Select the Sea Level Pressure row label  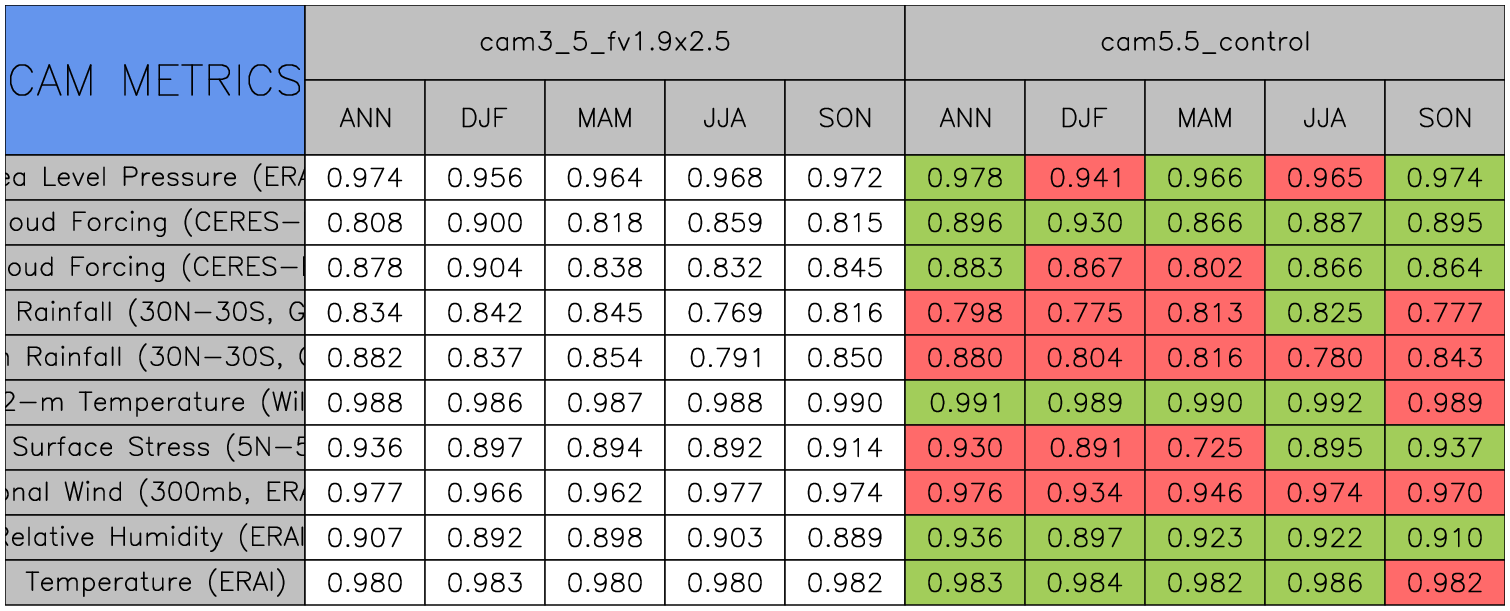tap(155, 178)
